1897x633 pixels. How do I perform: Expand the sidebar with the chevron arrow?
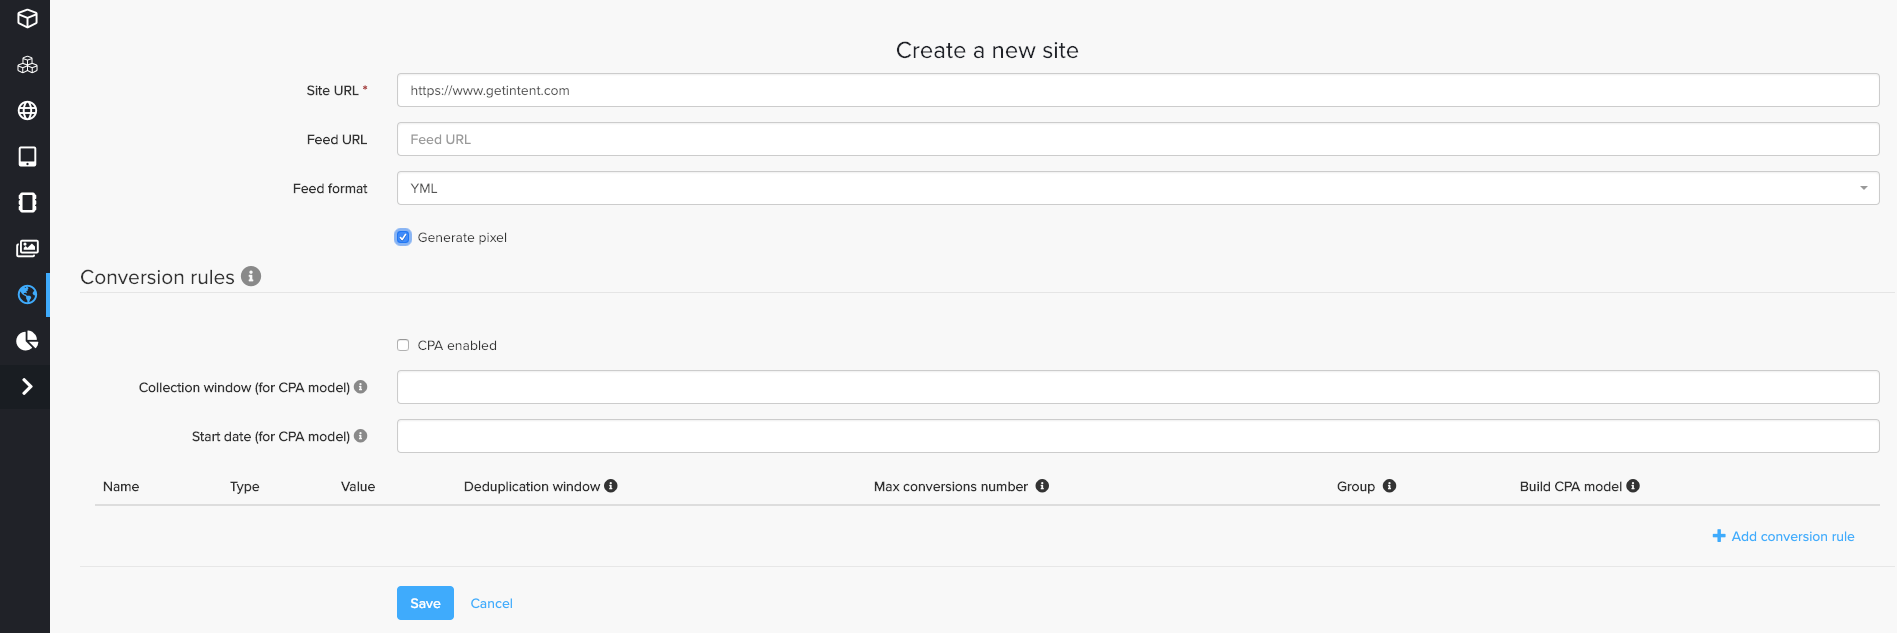click(x=27, y=387)
